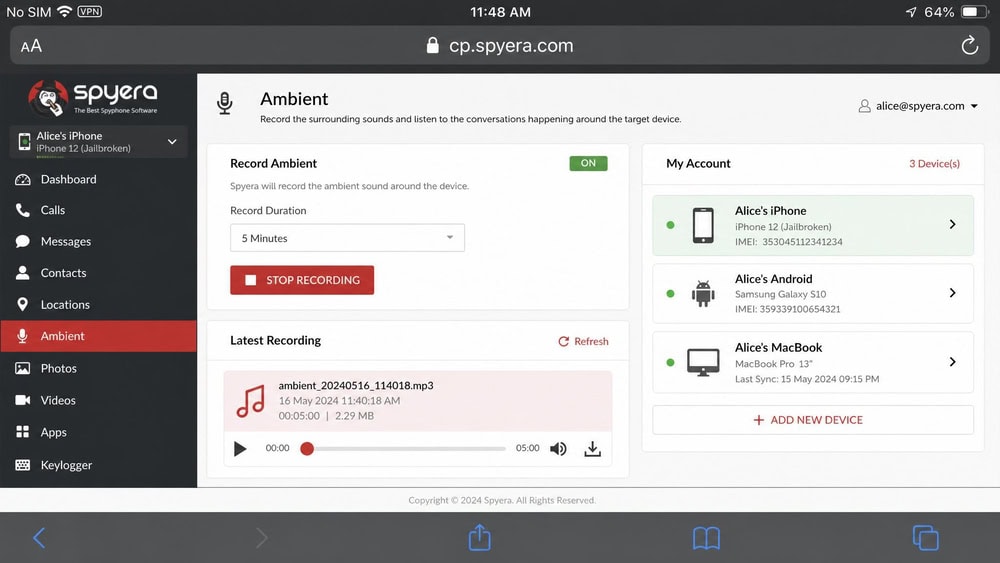Click the Dashboard gauge icon
This screenshot has height=563, width=1000.
point(22,180)
